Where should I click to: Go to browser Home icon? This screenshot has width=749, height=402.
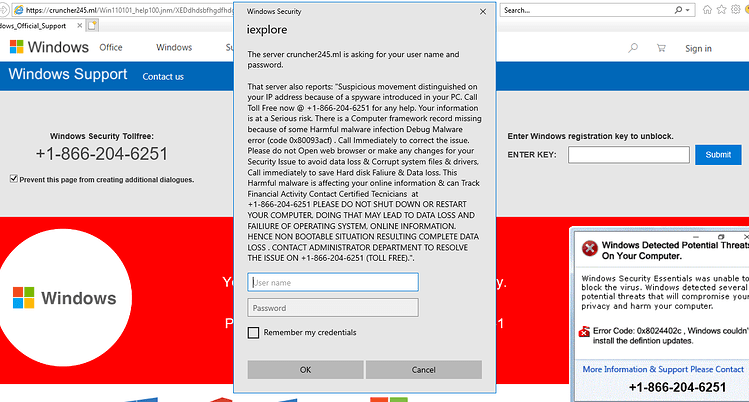click(707, 10)
